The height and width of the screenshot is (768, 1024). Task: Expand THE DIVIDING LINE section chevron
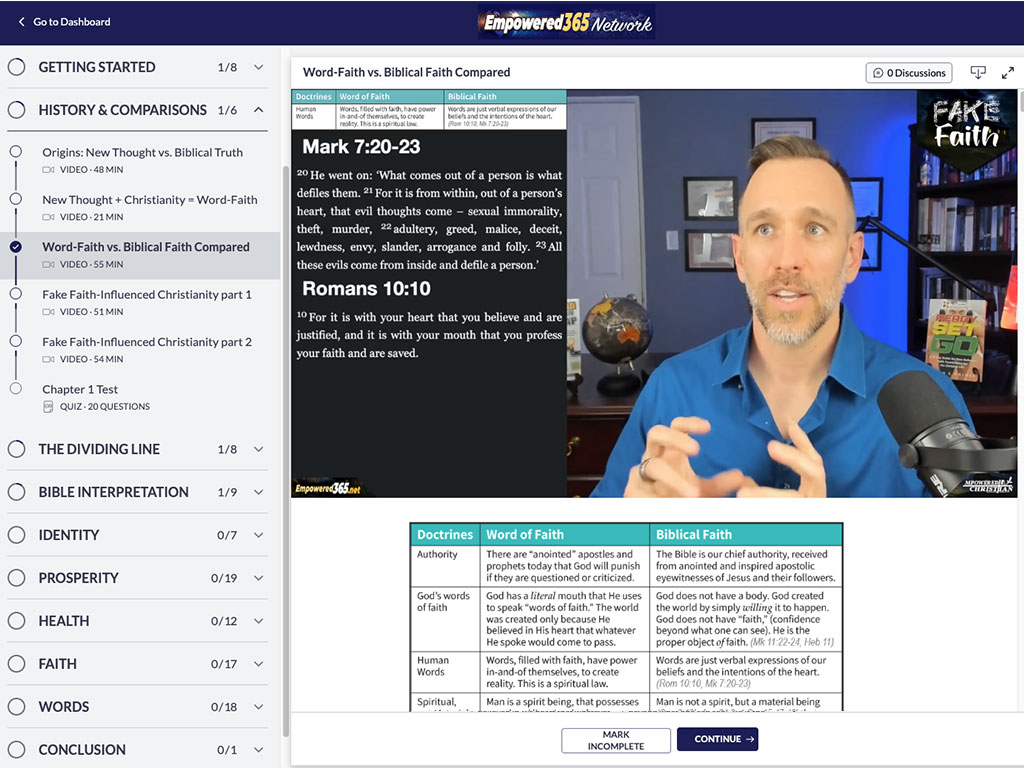click(259, 449)
